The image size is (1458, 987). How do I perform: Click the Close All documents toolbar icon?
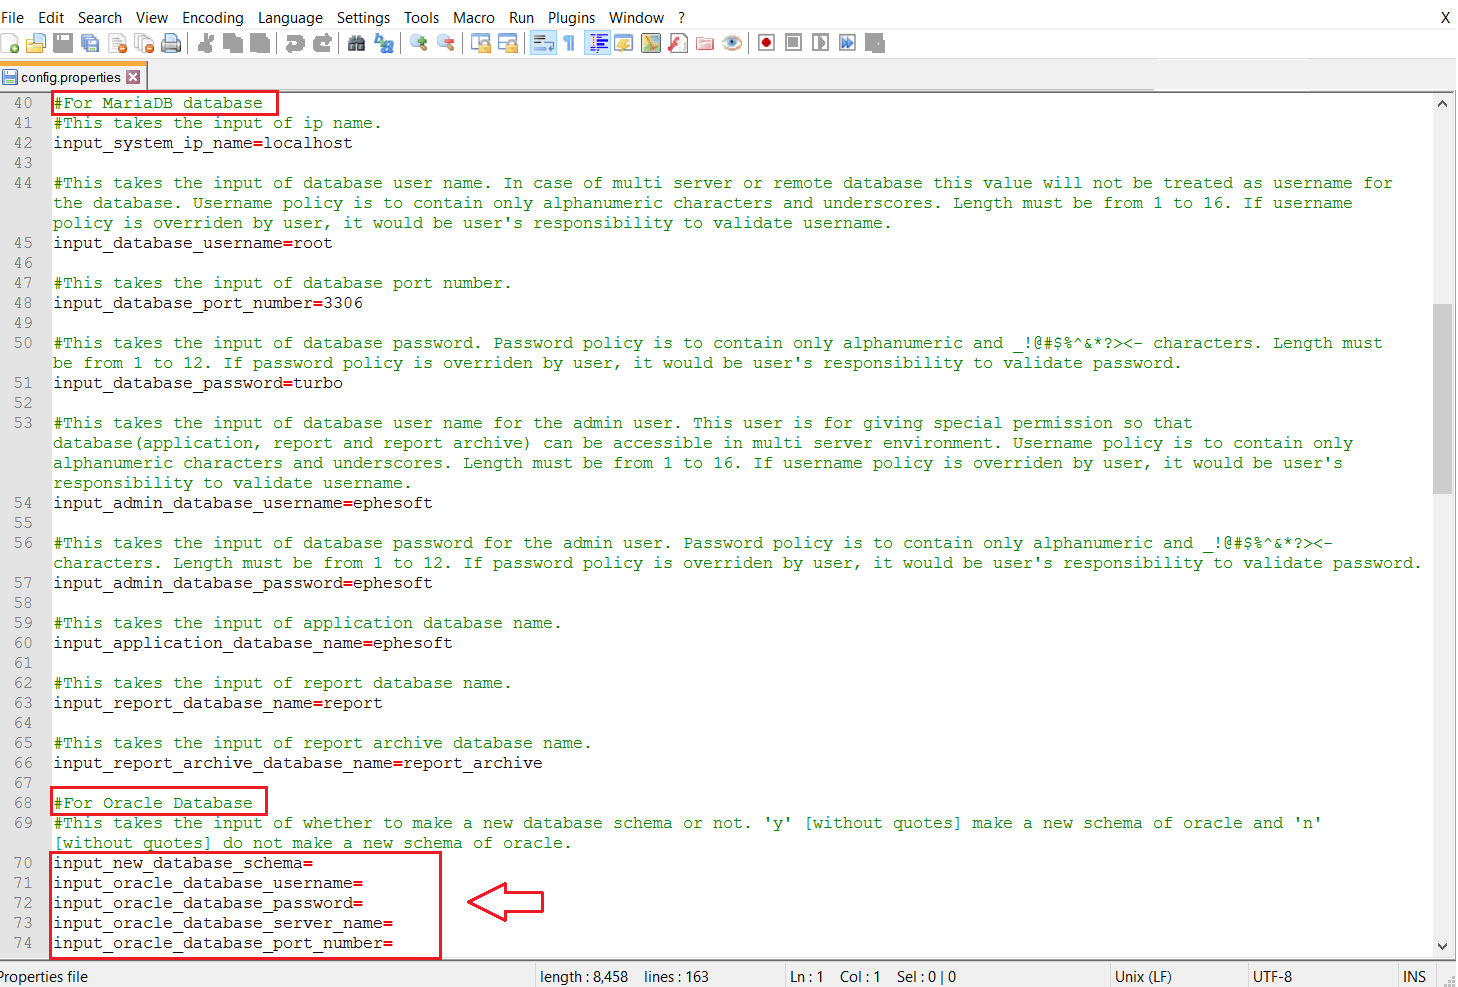tap(144, 43)
